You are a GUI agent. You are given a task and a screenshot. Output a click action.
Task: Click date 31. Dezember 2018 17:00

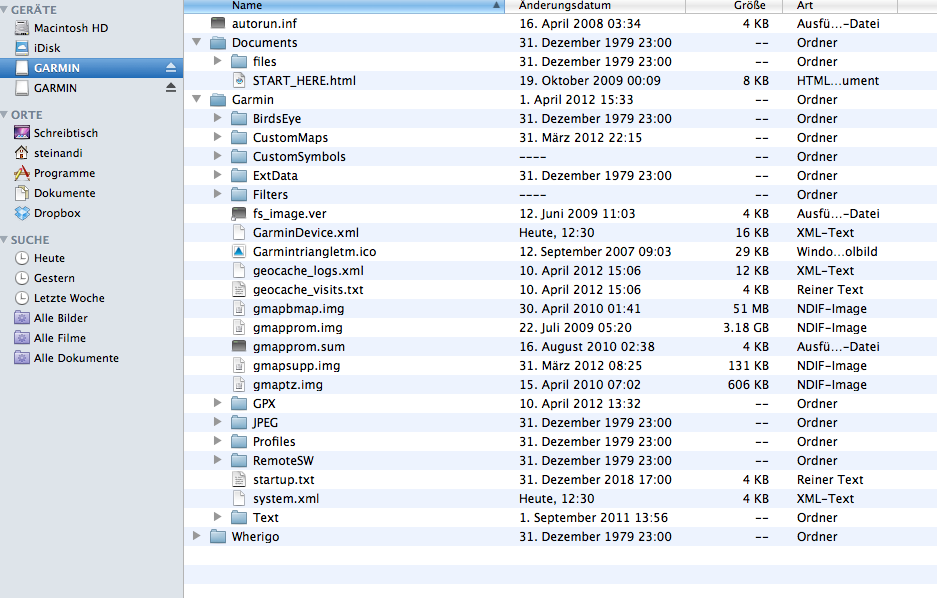[x=595, y=480]
